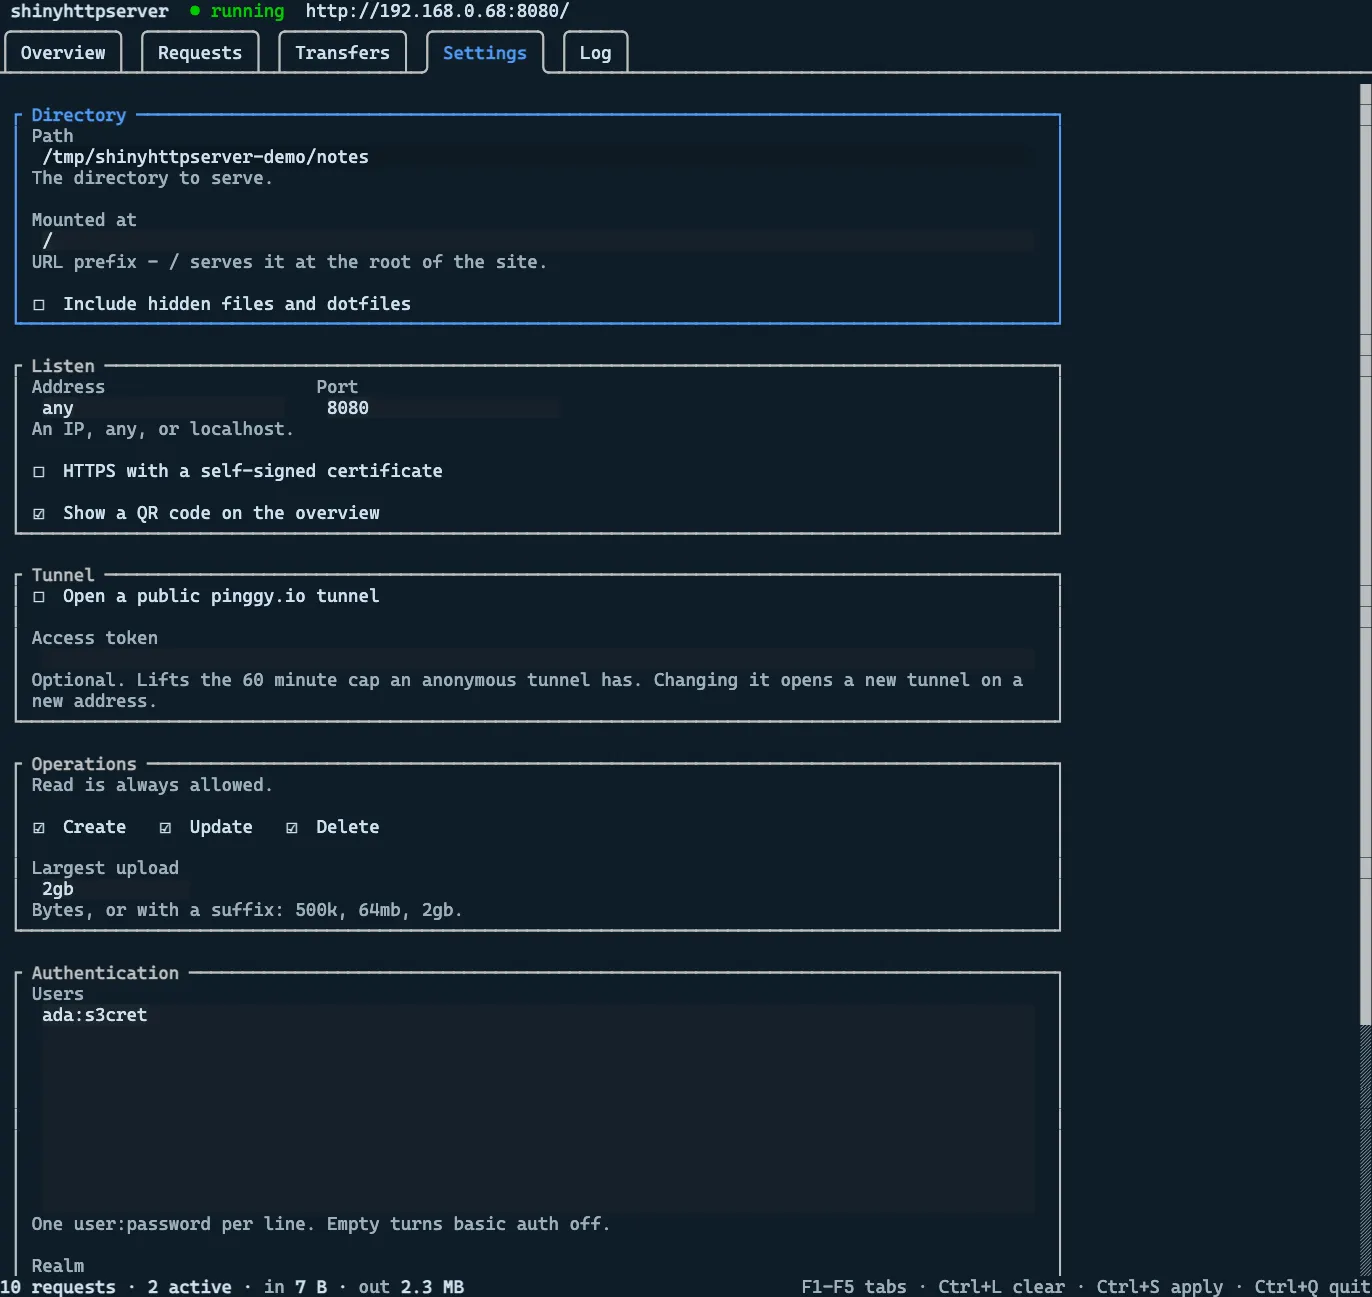Image resolution: width=1372 pixels, height=1297 pixels.
Task: Click the listen Address field
Action: pos(158,408)
